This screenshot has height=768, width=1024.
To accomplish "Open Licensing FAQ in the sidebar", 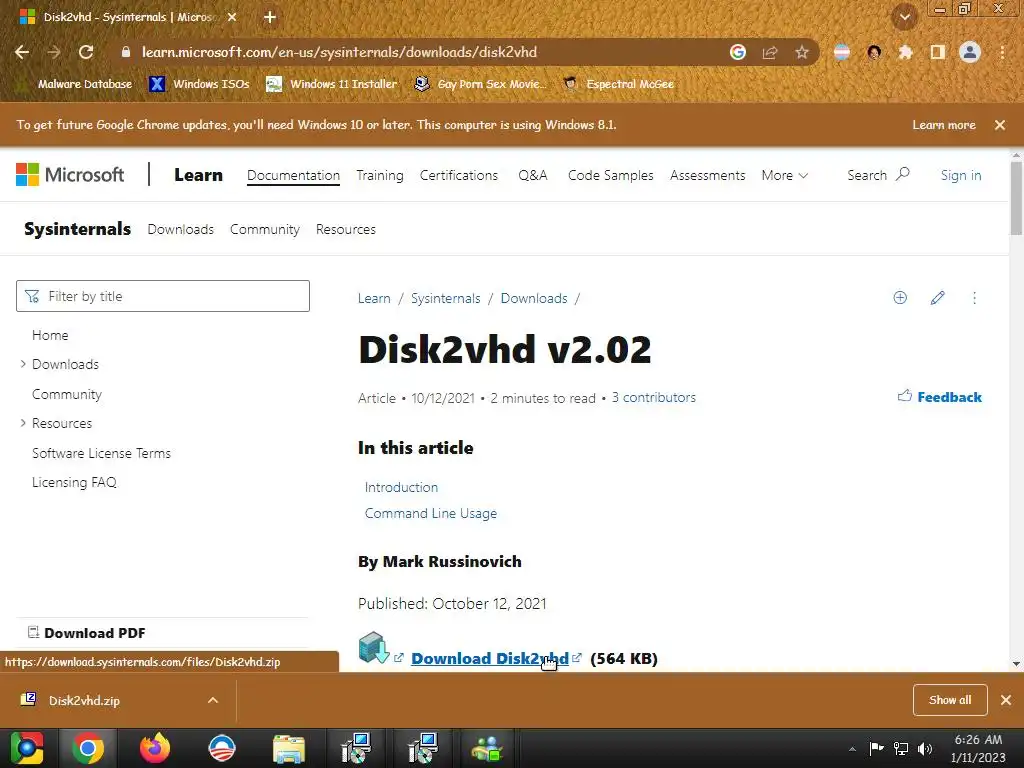I will coord(74,482).
